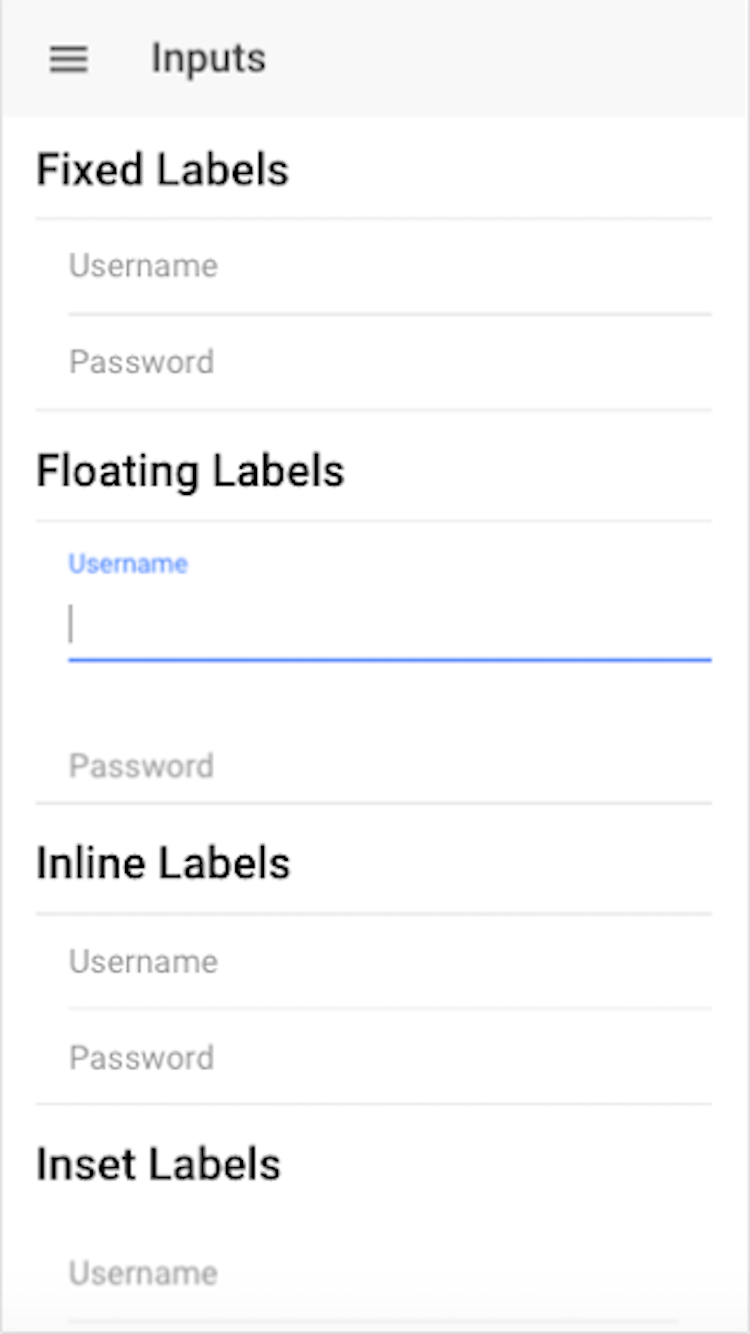Click the Inset Labels section heading
750x1334 pixels.
click(158, 1163)
